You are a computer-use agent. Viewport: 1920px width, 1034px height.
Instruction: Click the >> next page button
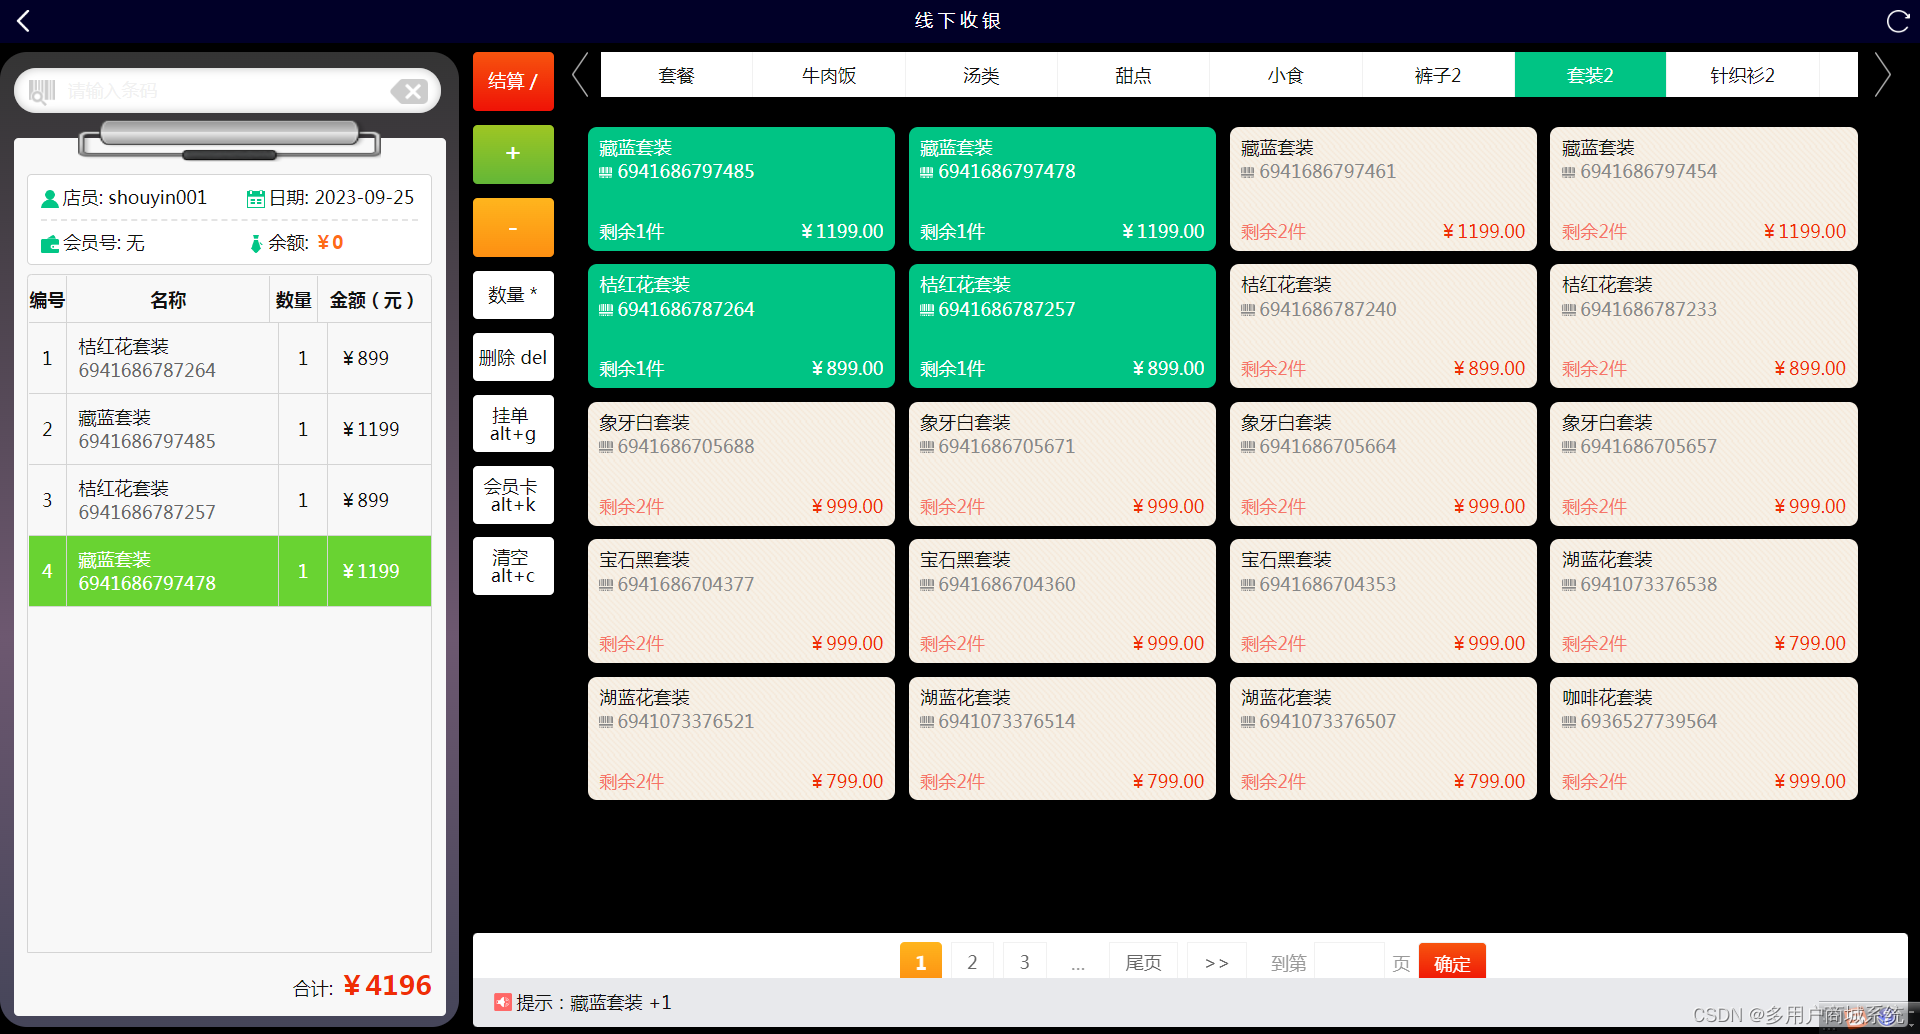(x=1216, y=962)
